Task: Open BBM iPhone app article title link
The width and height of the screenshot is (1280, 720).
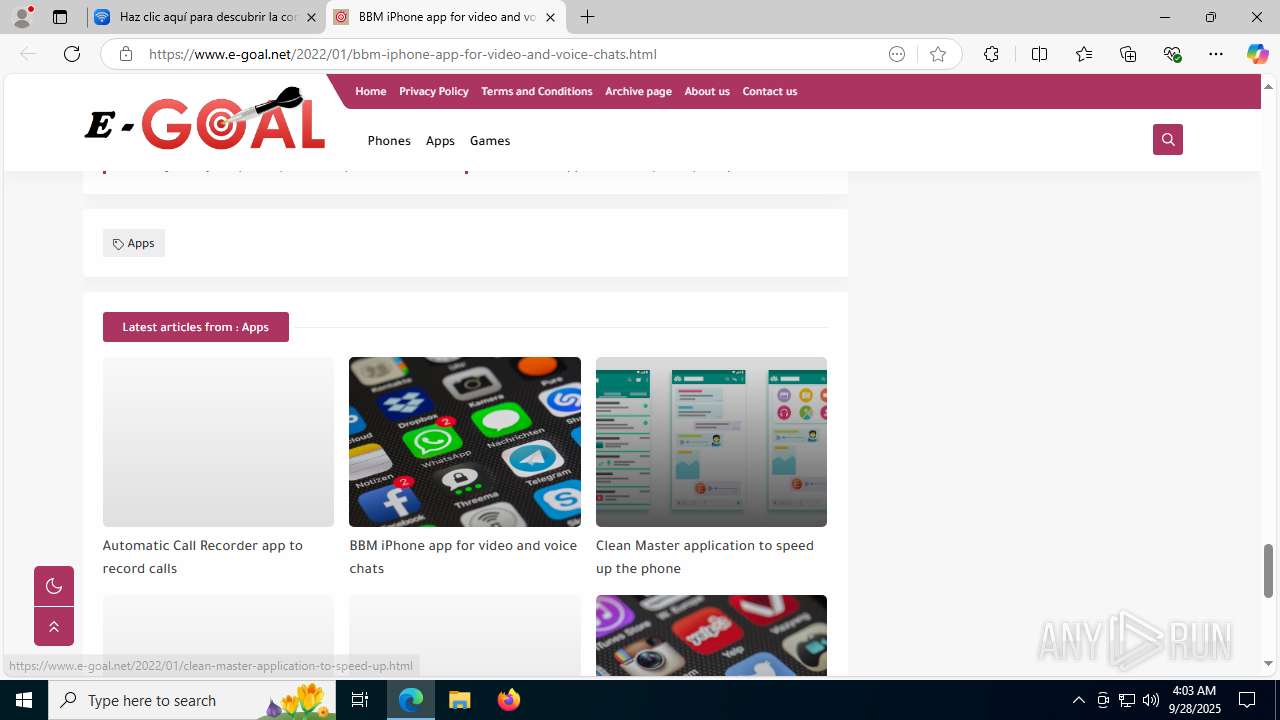Action: coord(463,557)
